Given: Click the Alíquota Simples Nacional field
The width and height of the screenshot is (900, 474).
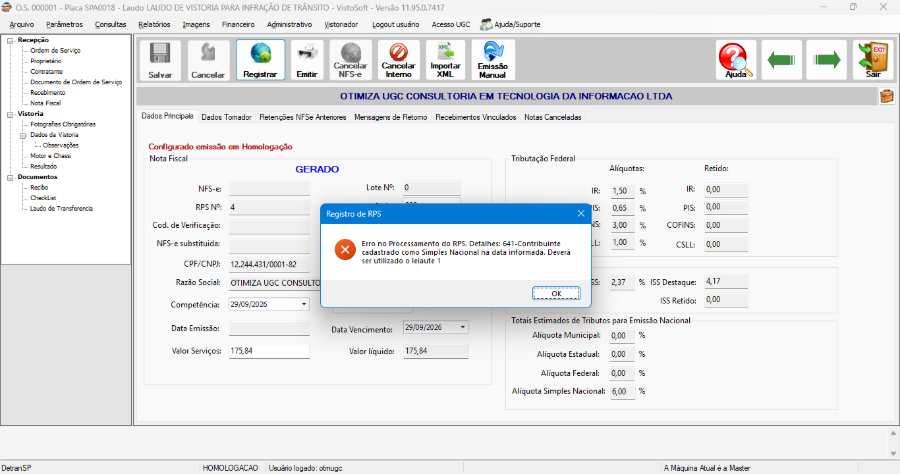Looking at the screenshot, I should point(622,391).
